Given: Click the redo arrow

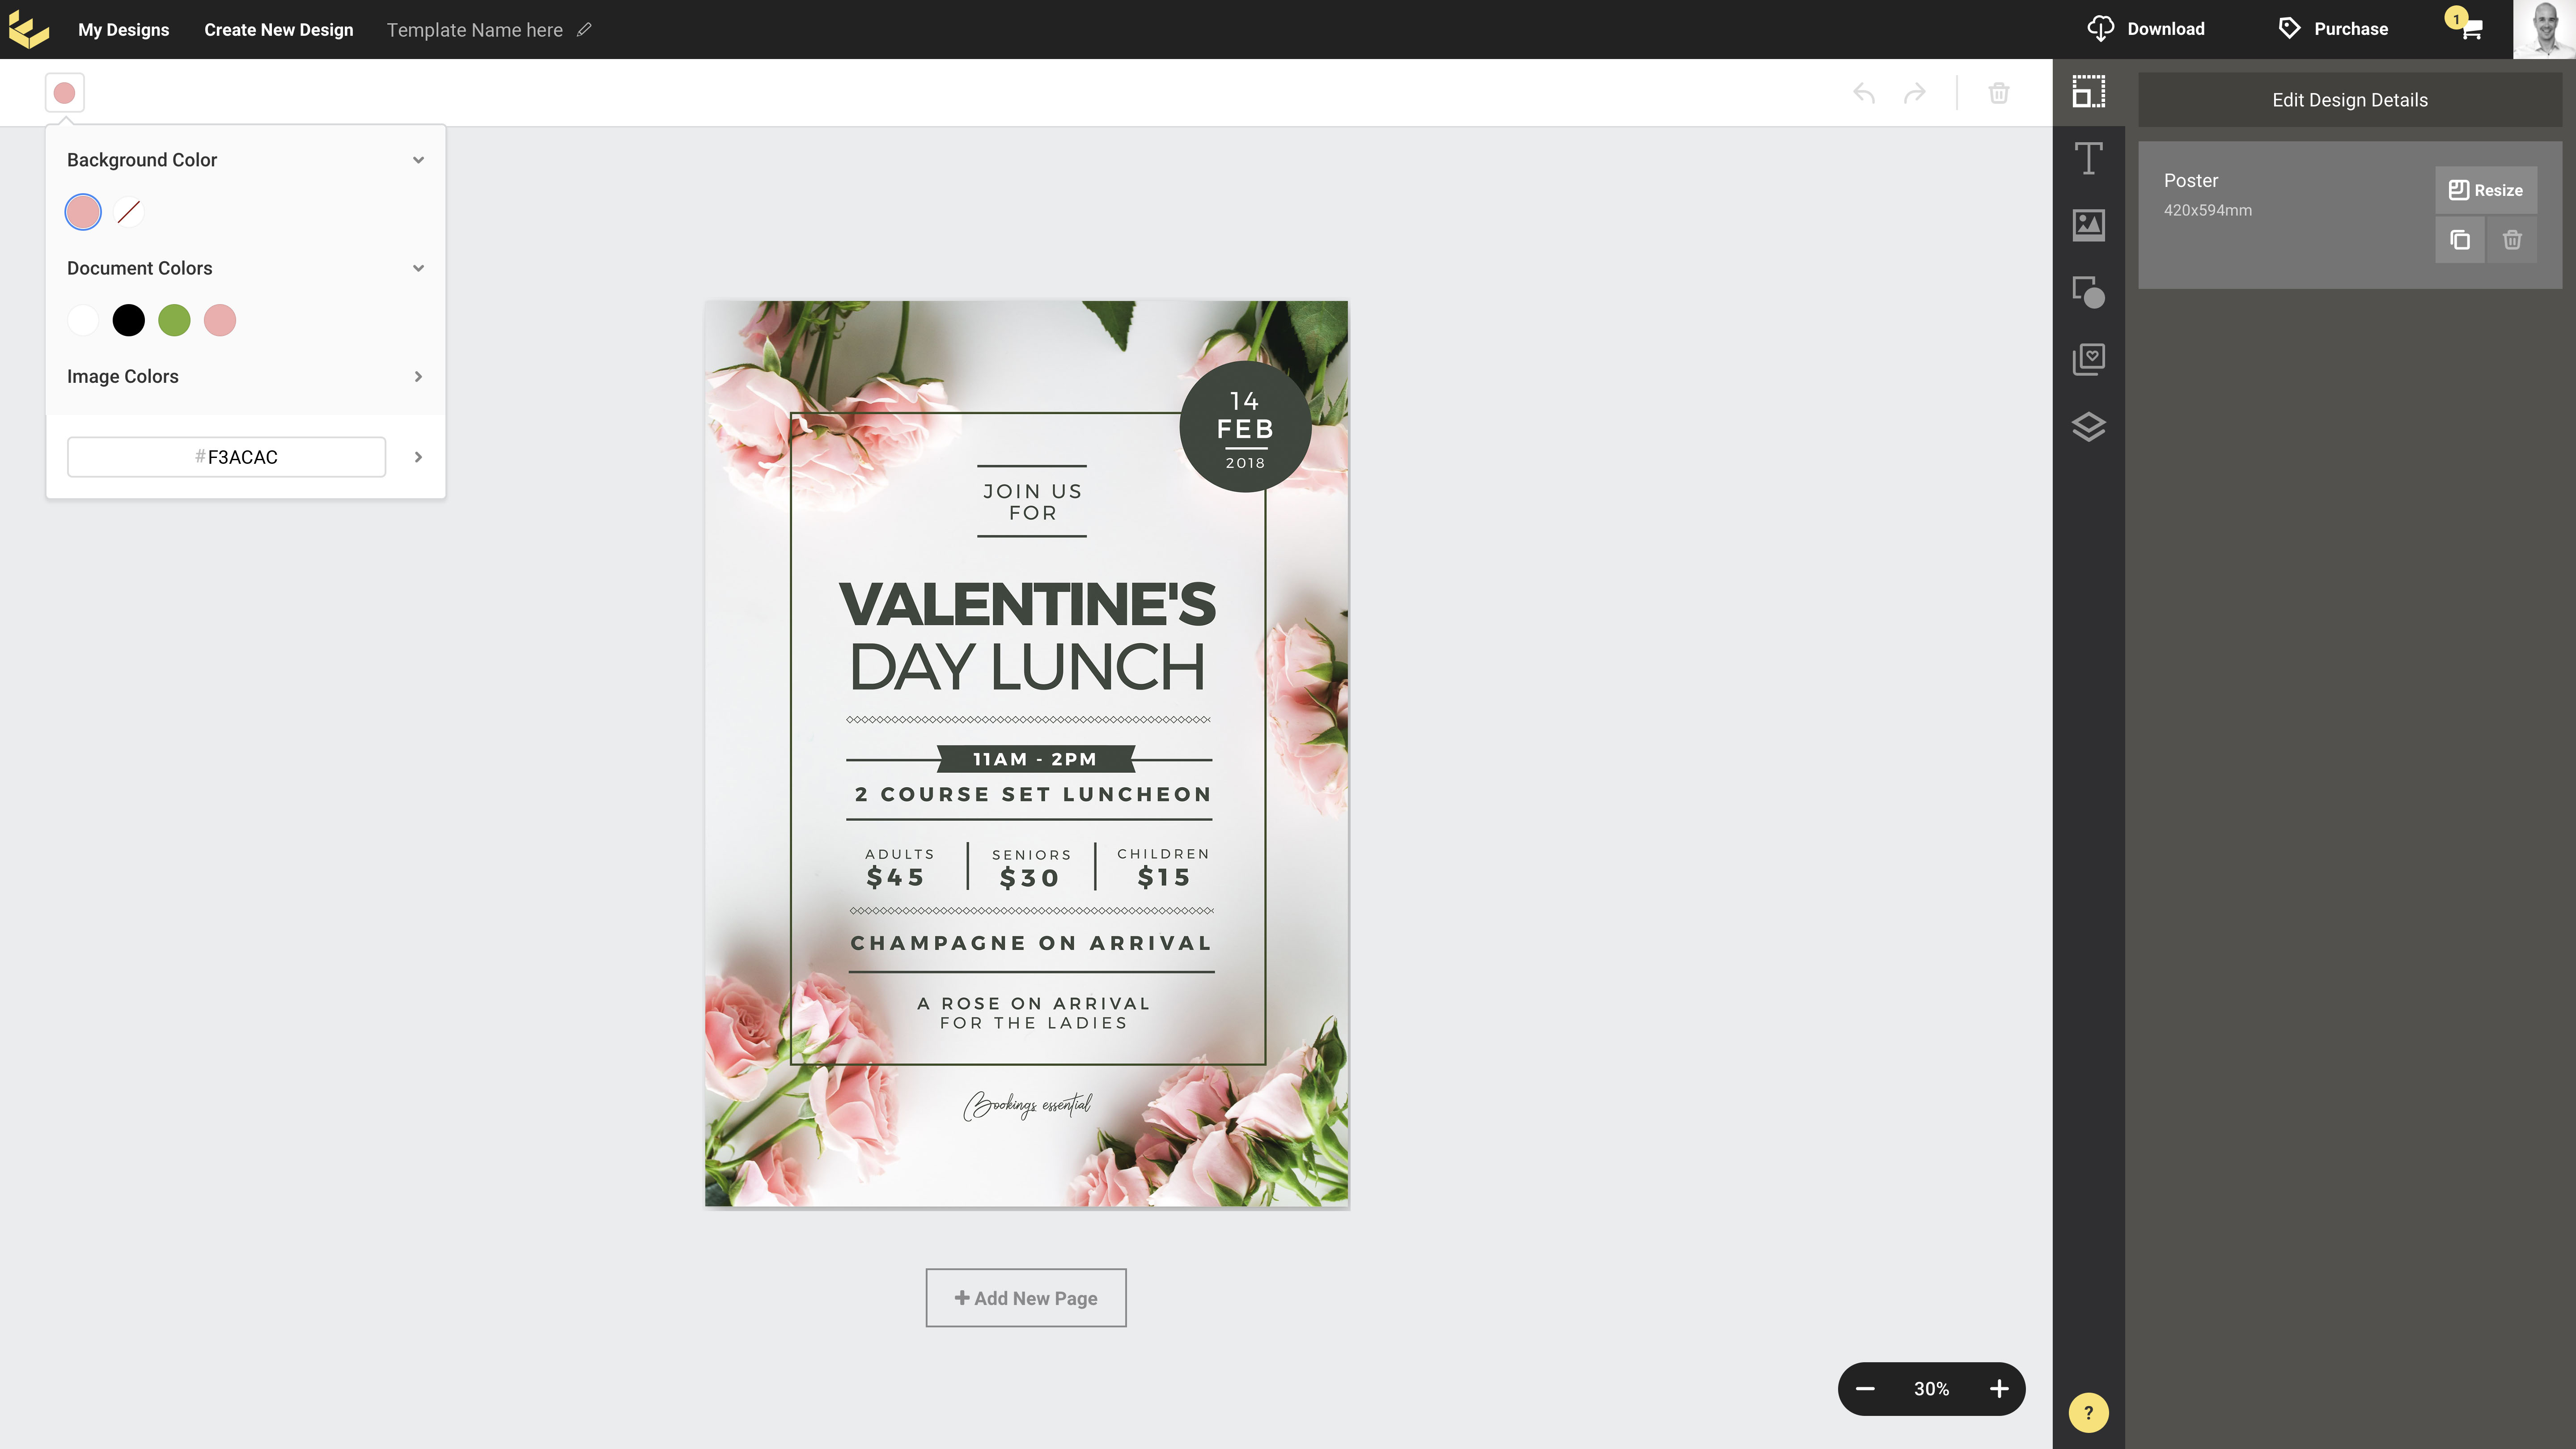Looking at the screenshot, I should (x=1914, y=94).
